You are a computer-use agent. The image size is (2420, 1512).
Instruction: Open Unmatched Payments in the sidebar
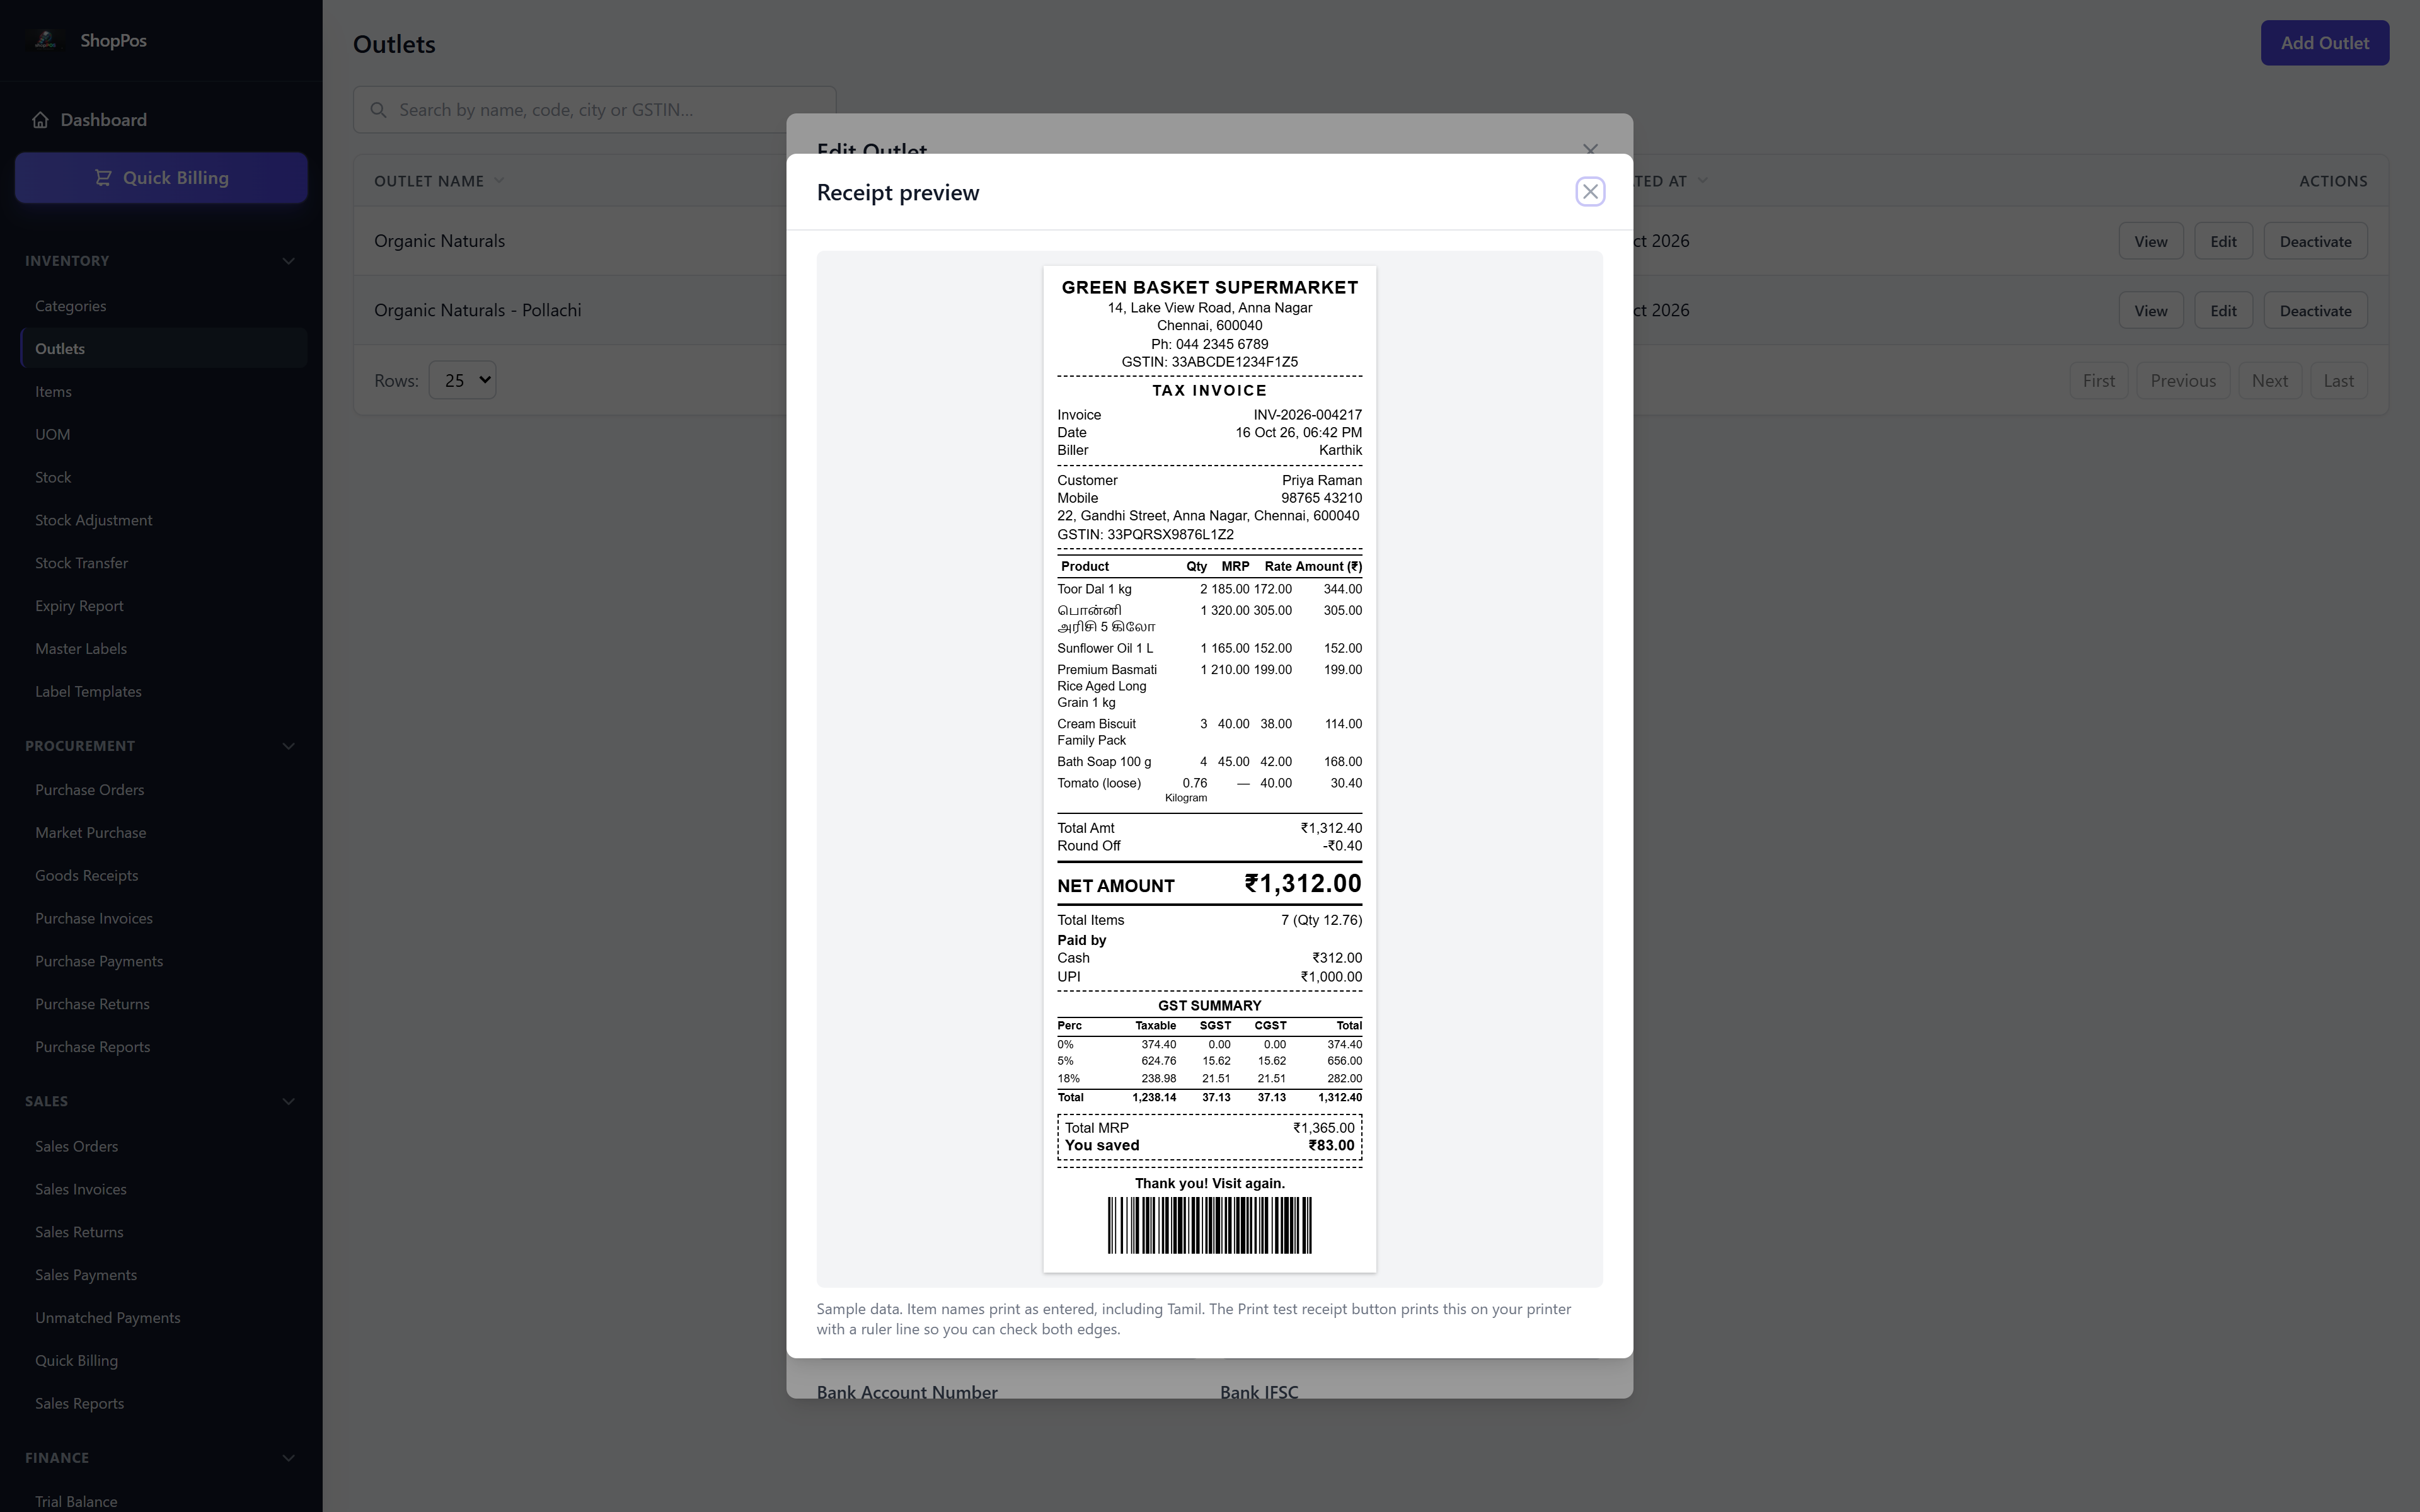[x=163, y=1318]
